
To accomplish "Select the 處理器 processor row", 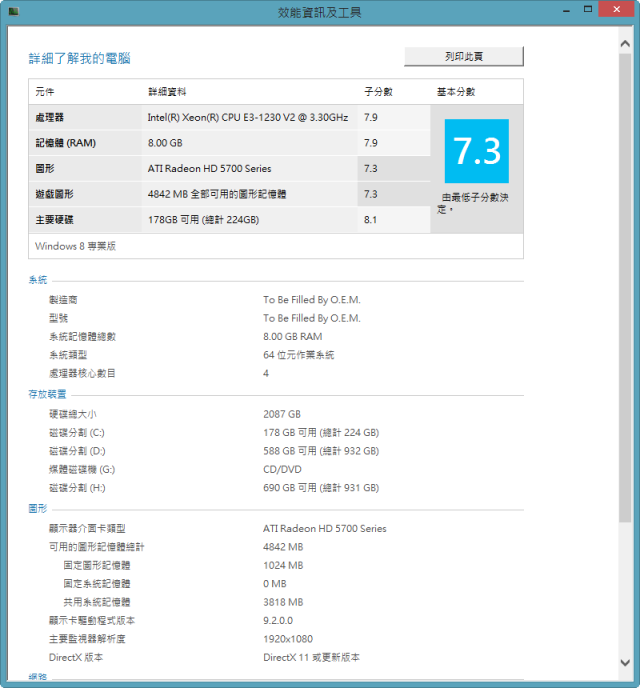I will [229, 117].
